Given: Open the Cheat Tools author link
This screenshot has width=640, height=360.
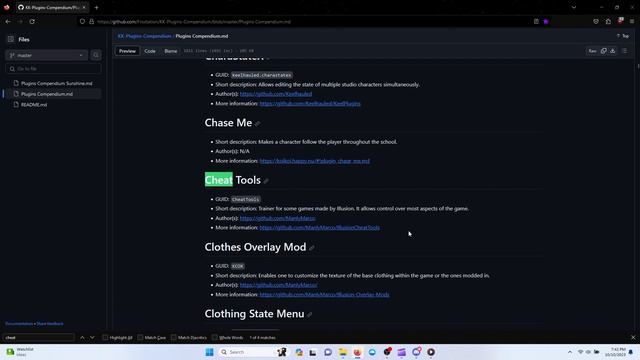Looking at the screenshot, I should click(278, 218).
